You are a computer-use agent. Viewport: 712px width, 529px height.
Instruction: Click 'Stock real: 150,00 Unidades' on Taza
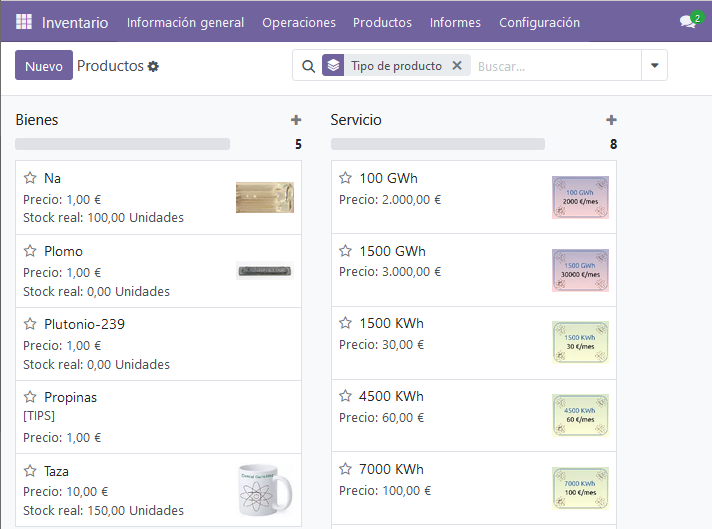point(104,510)
